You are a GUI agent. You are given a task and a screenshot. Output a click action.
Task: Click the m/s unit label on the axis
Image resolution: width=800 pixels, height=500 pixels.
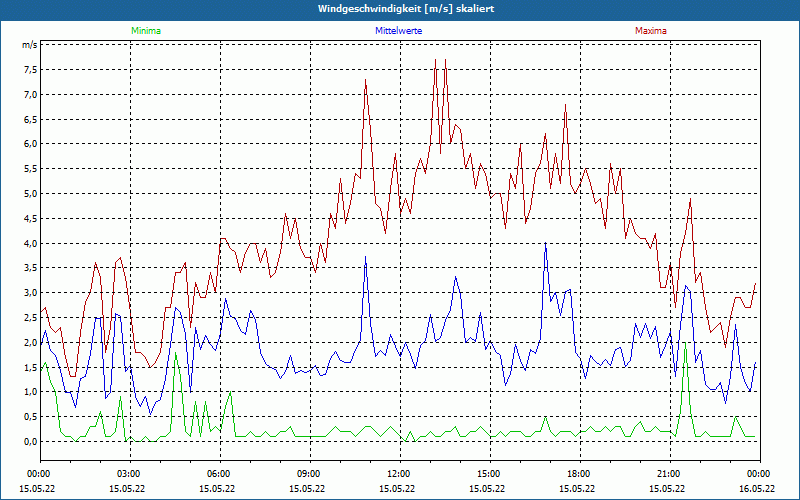(30, 45)
